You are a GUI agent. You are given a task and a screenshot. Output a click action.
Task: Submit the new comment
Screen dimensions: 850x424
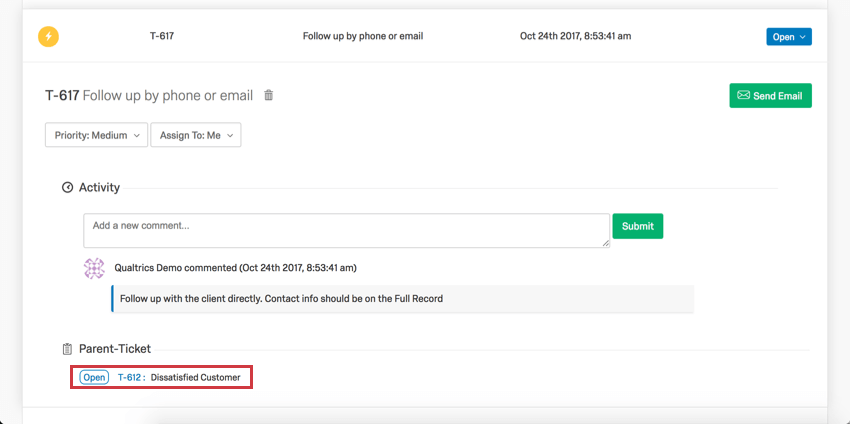638,226
